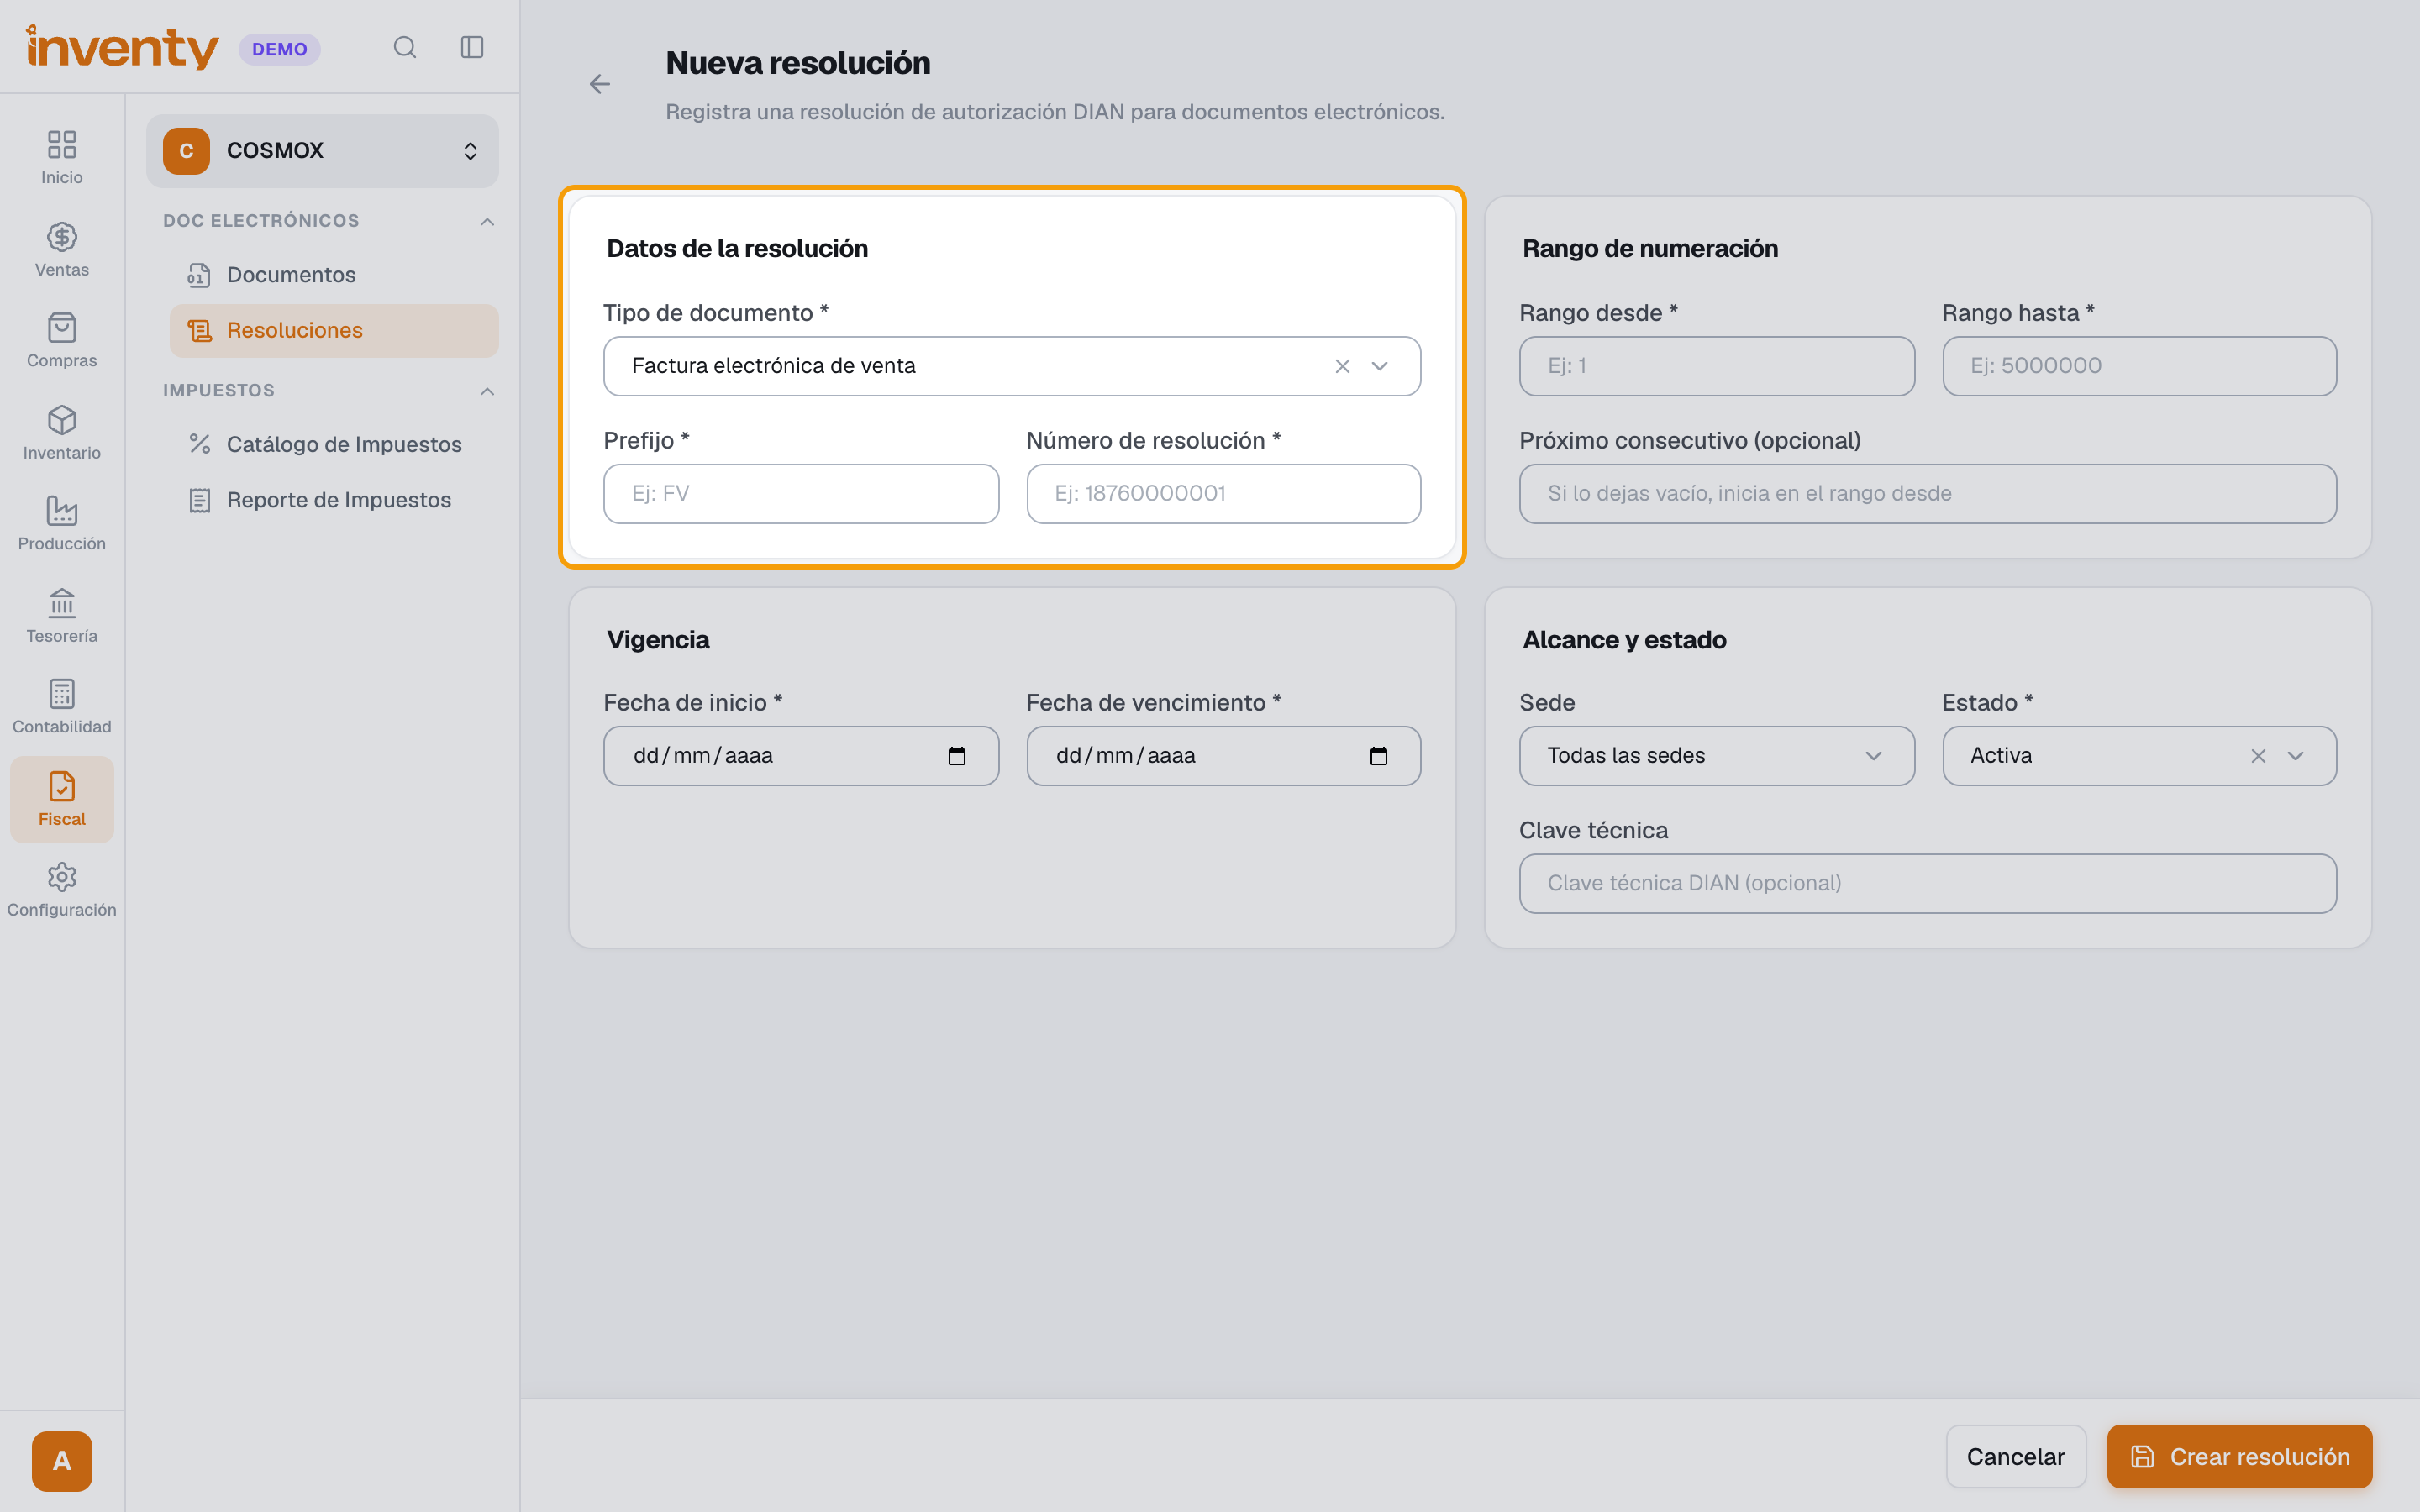Focus the Rango desde field

[1716, 366]
